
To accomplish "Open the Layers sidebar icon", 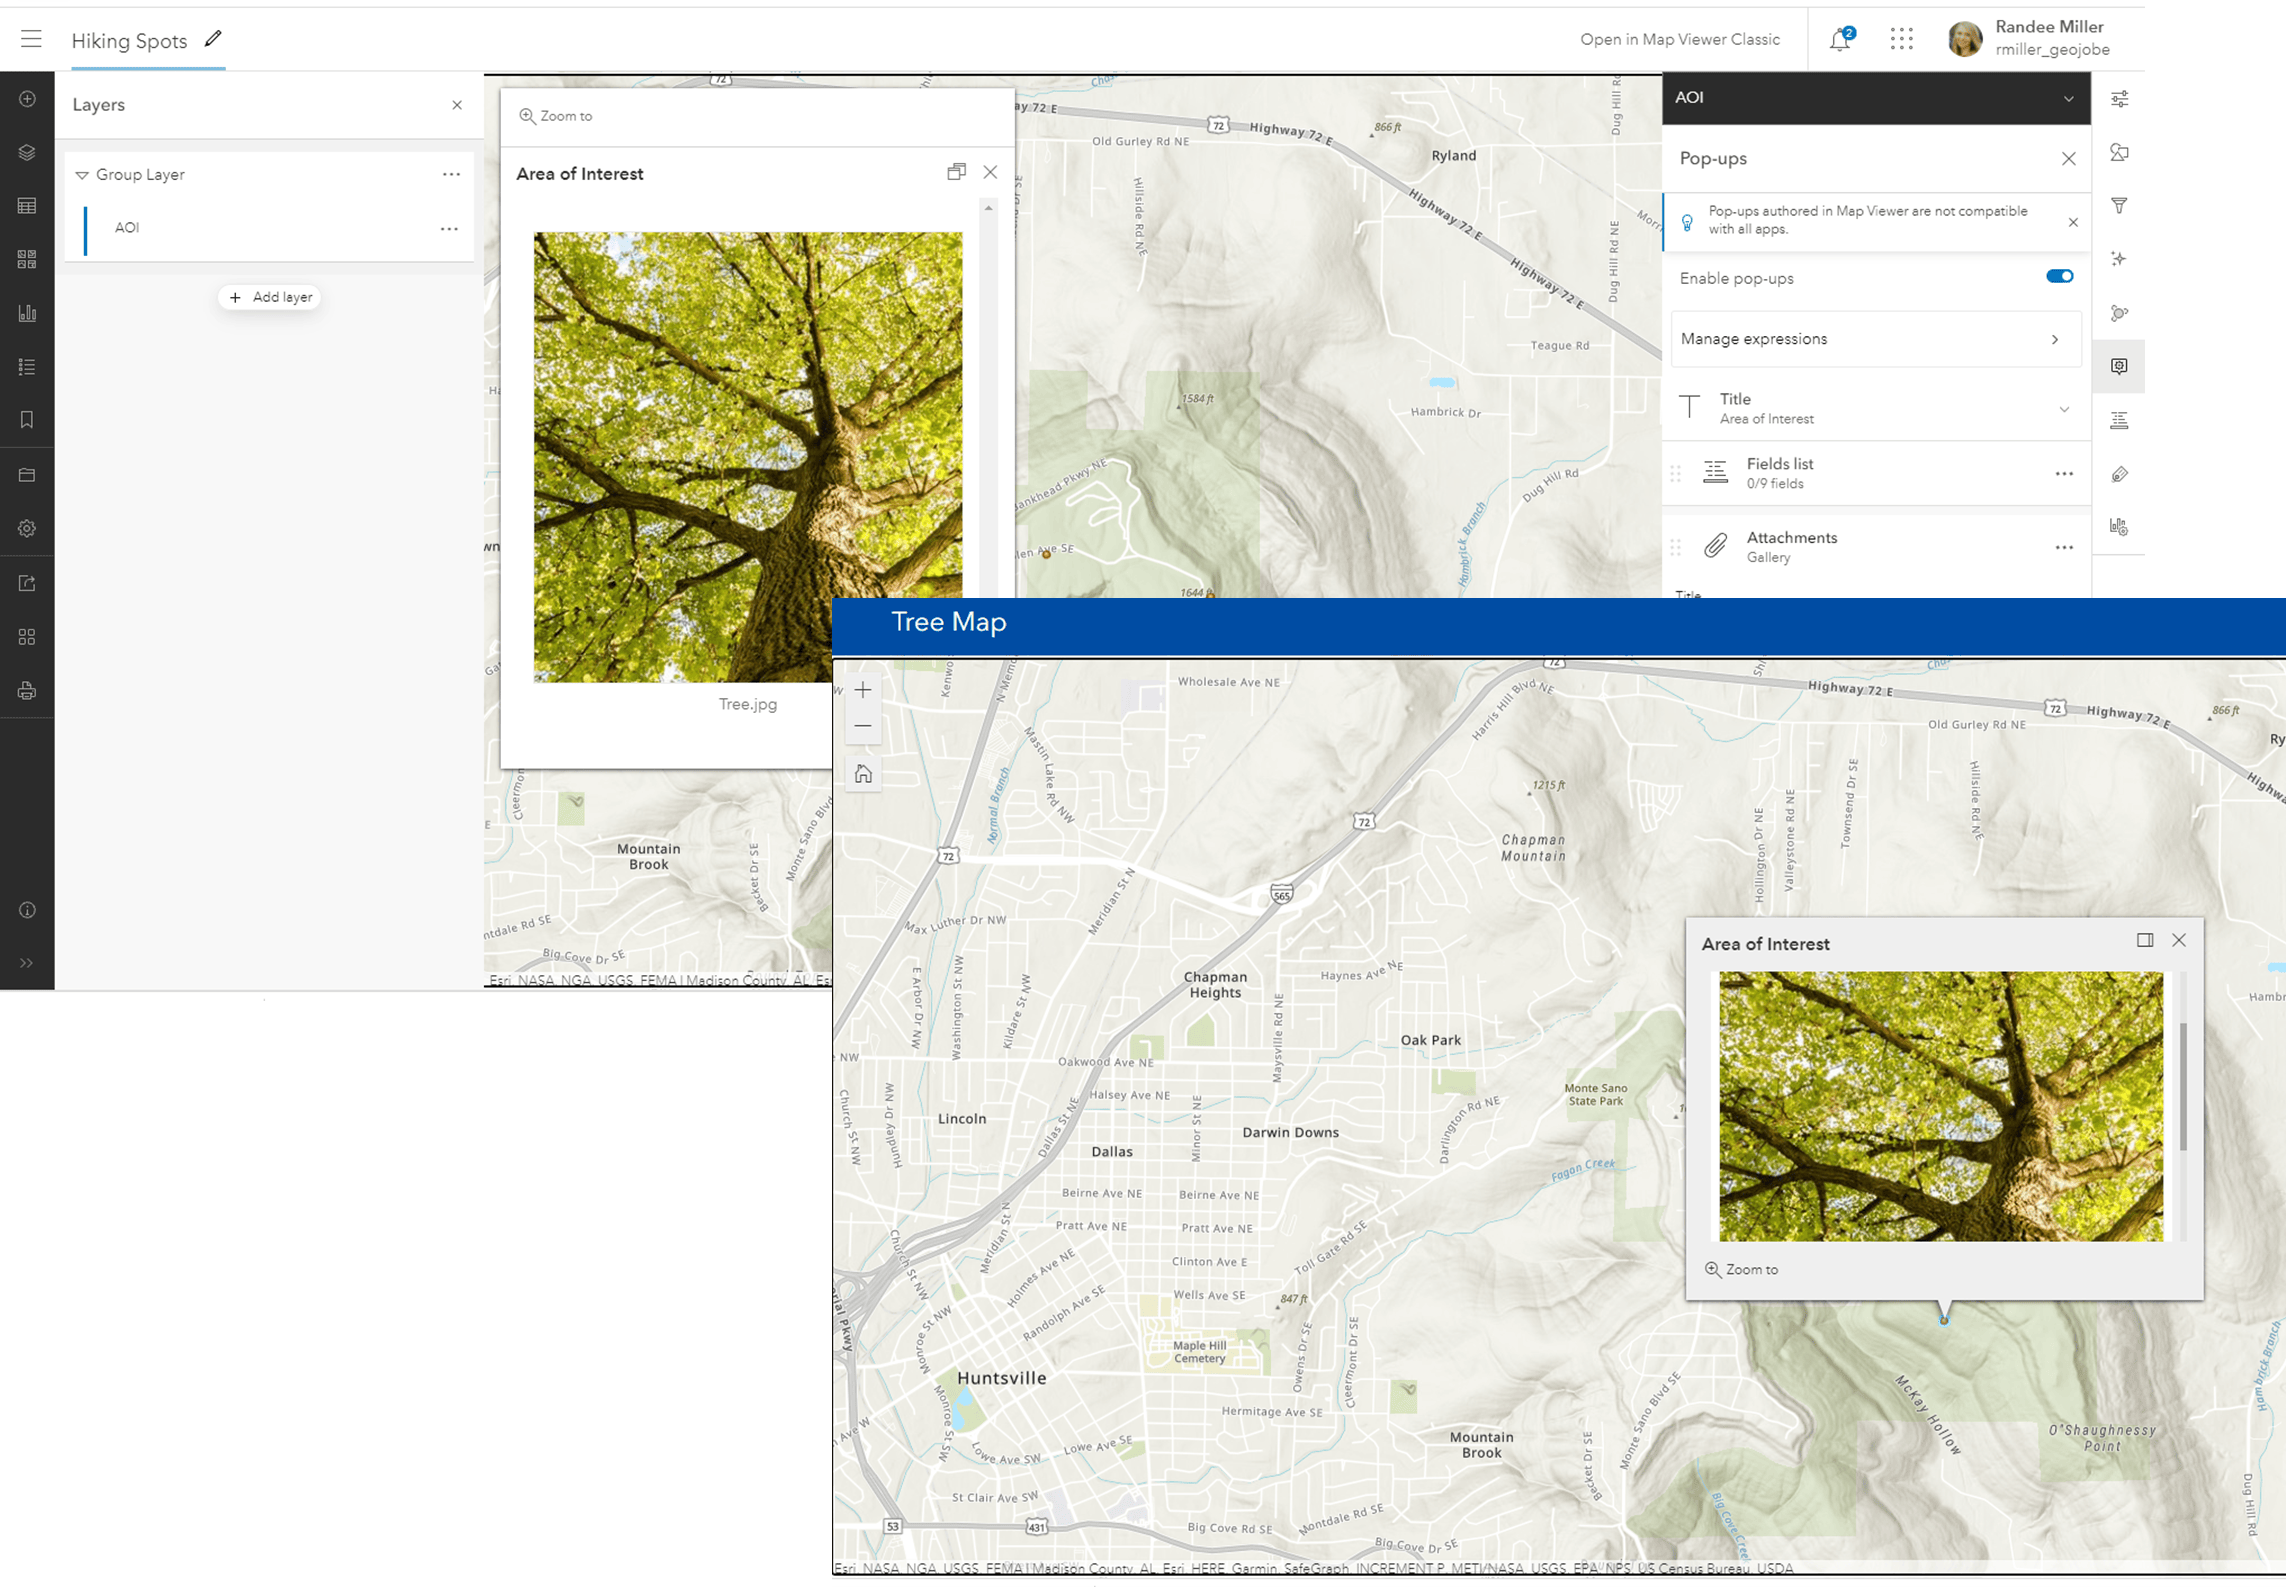I will pyautogui.click(x=27, y=152).
